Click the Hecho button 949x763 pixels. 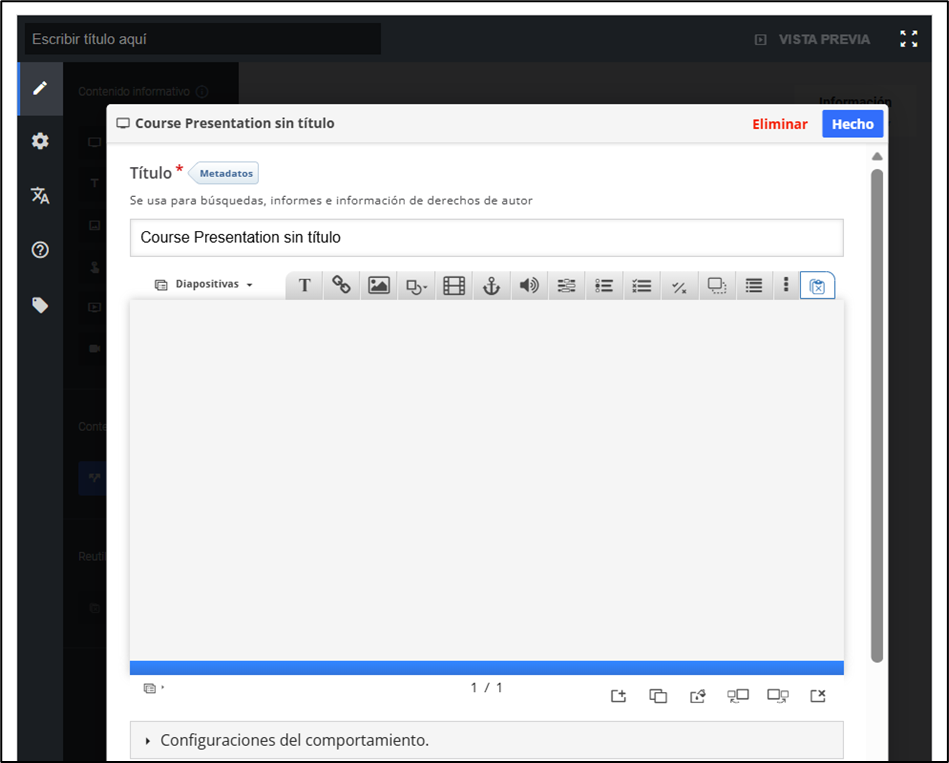(x=852, y=124)
